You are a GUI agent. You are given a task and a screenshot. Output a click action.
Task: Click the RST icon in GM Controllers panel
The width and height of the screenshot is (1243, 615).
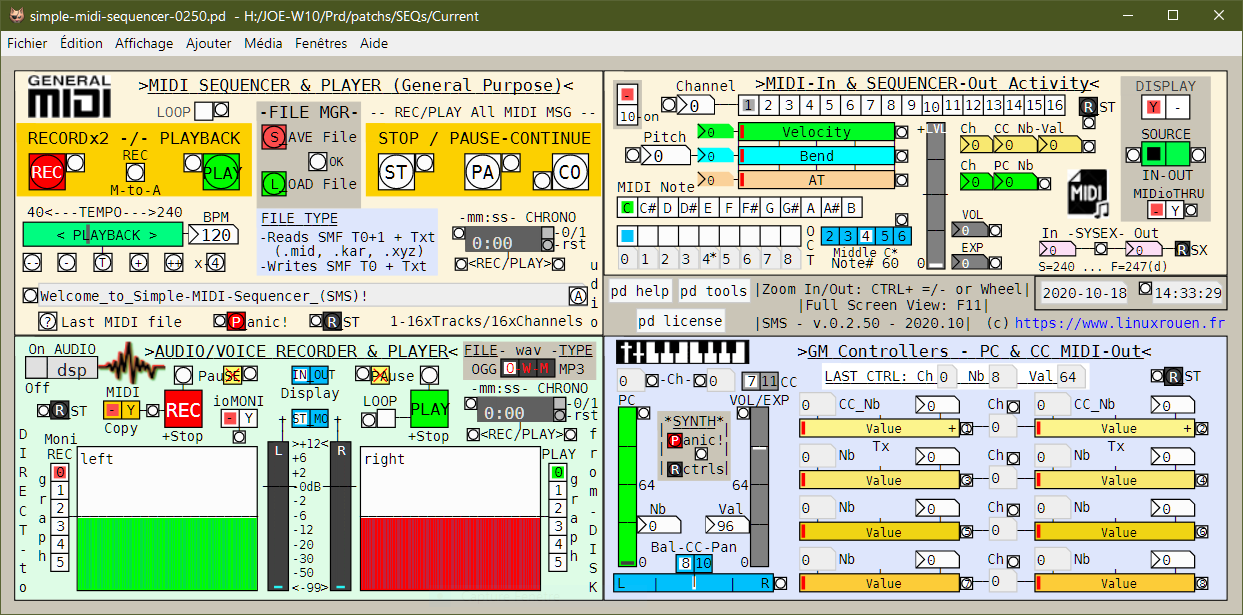click(x=1176, y=377)
